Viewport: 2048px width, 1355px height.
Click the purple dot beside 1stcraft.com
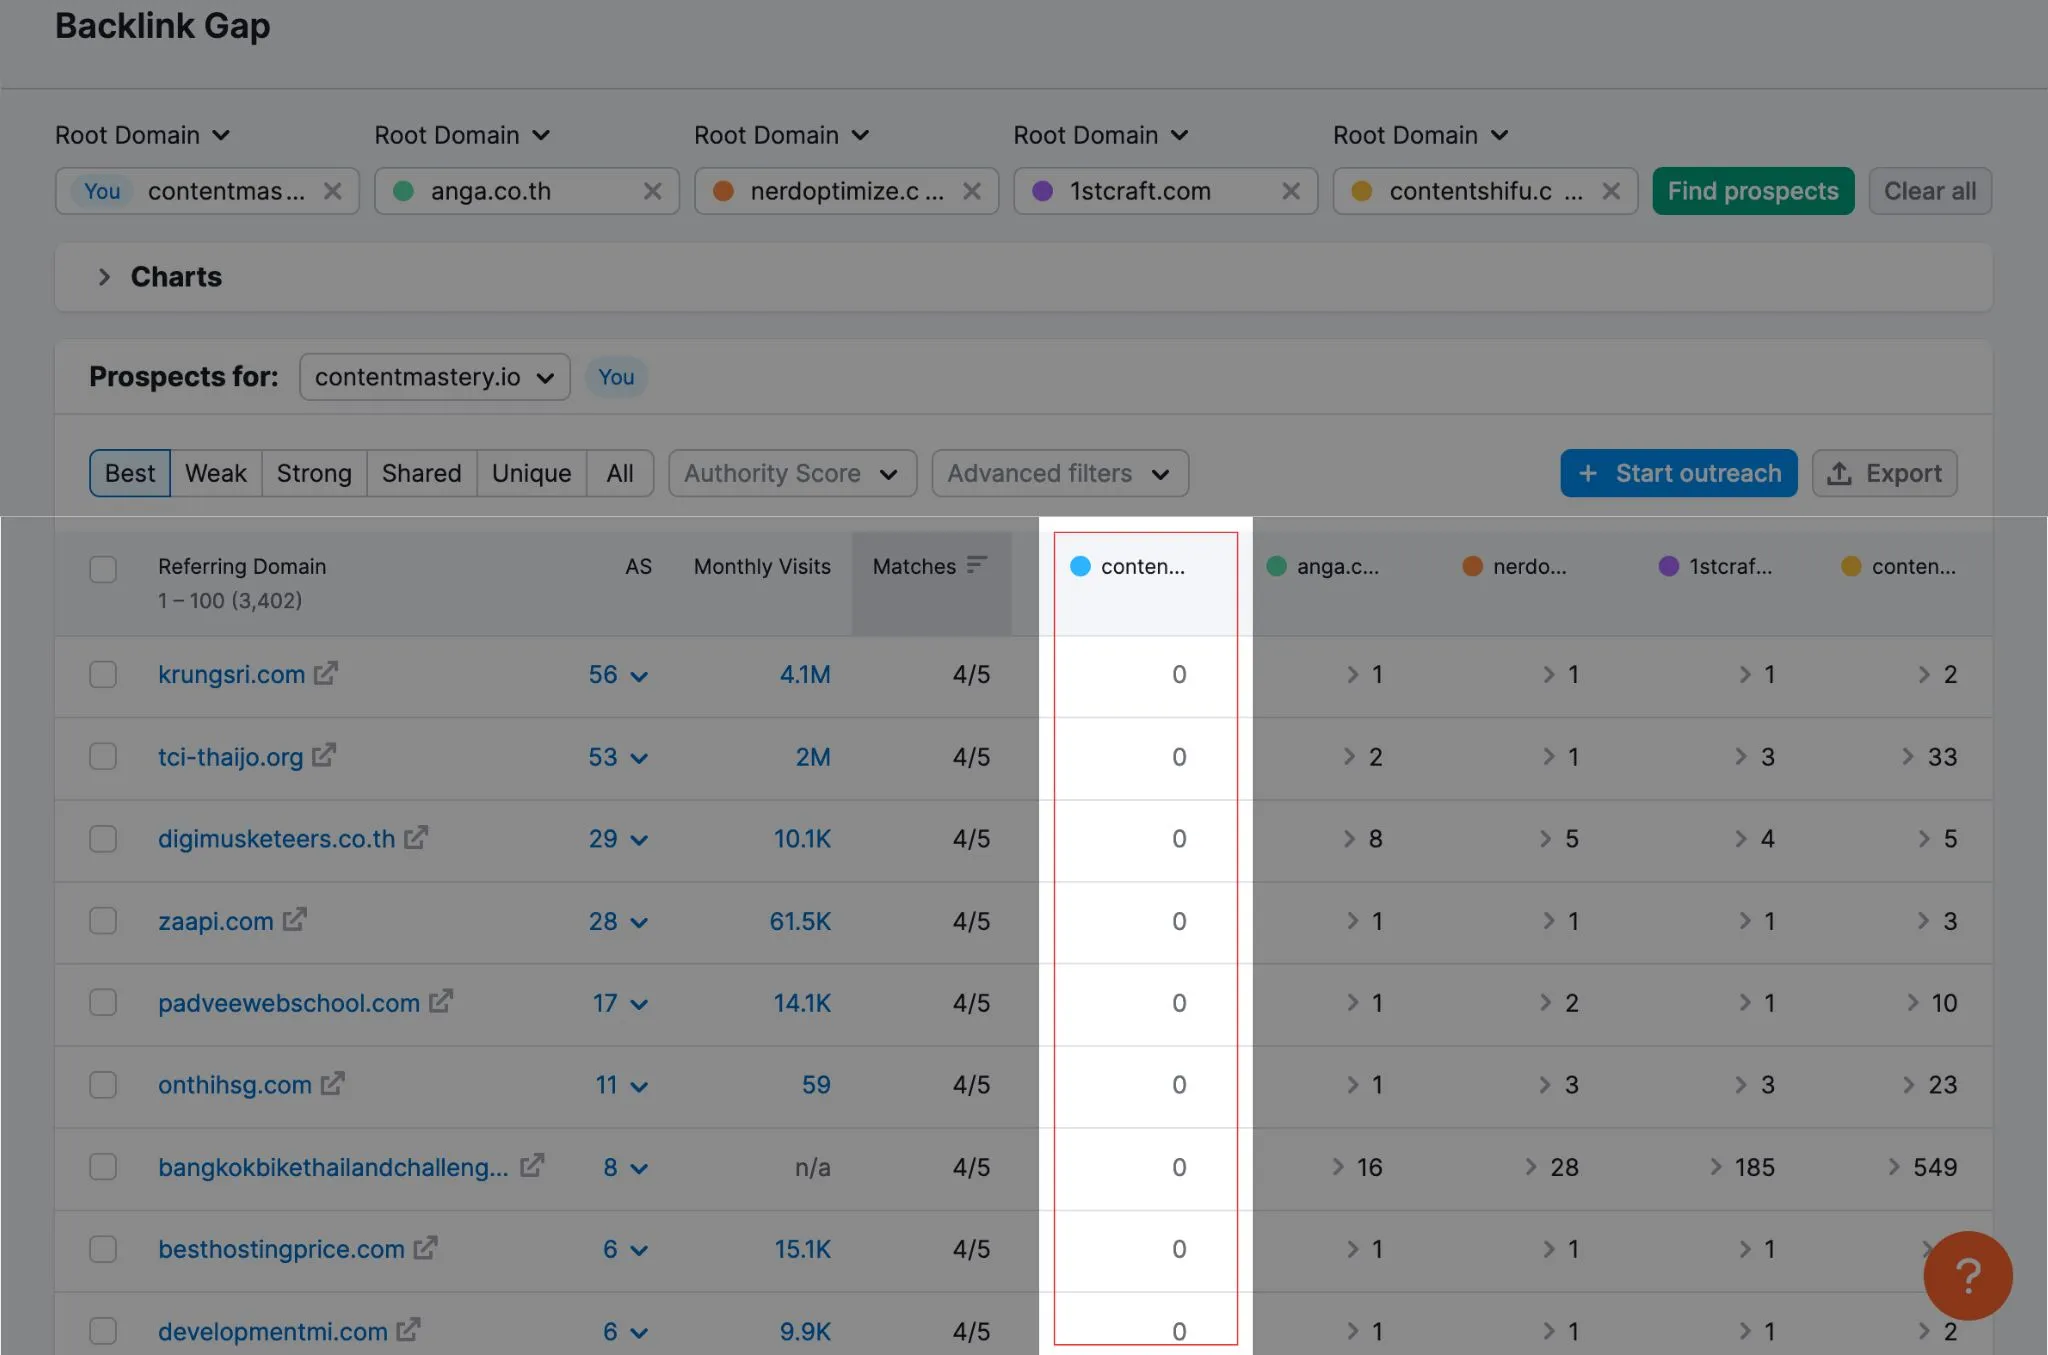[x=1042, y=191]
